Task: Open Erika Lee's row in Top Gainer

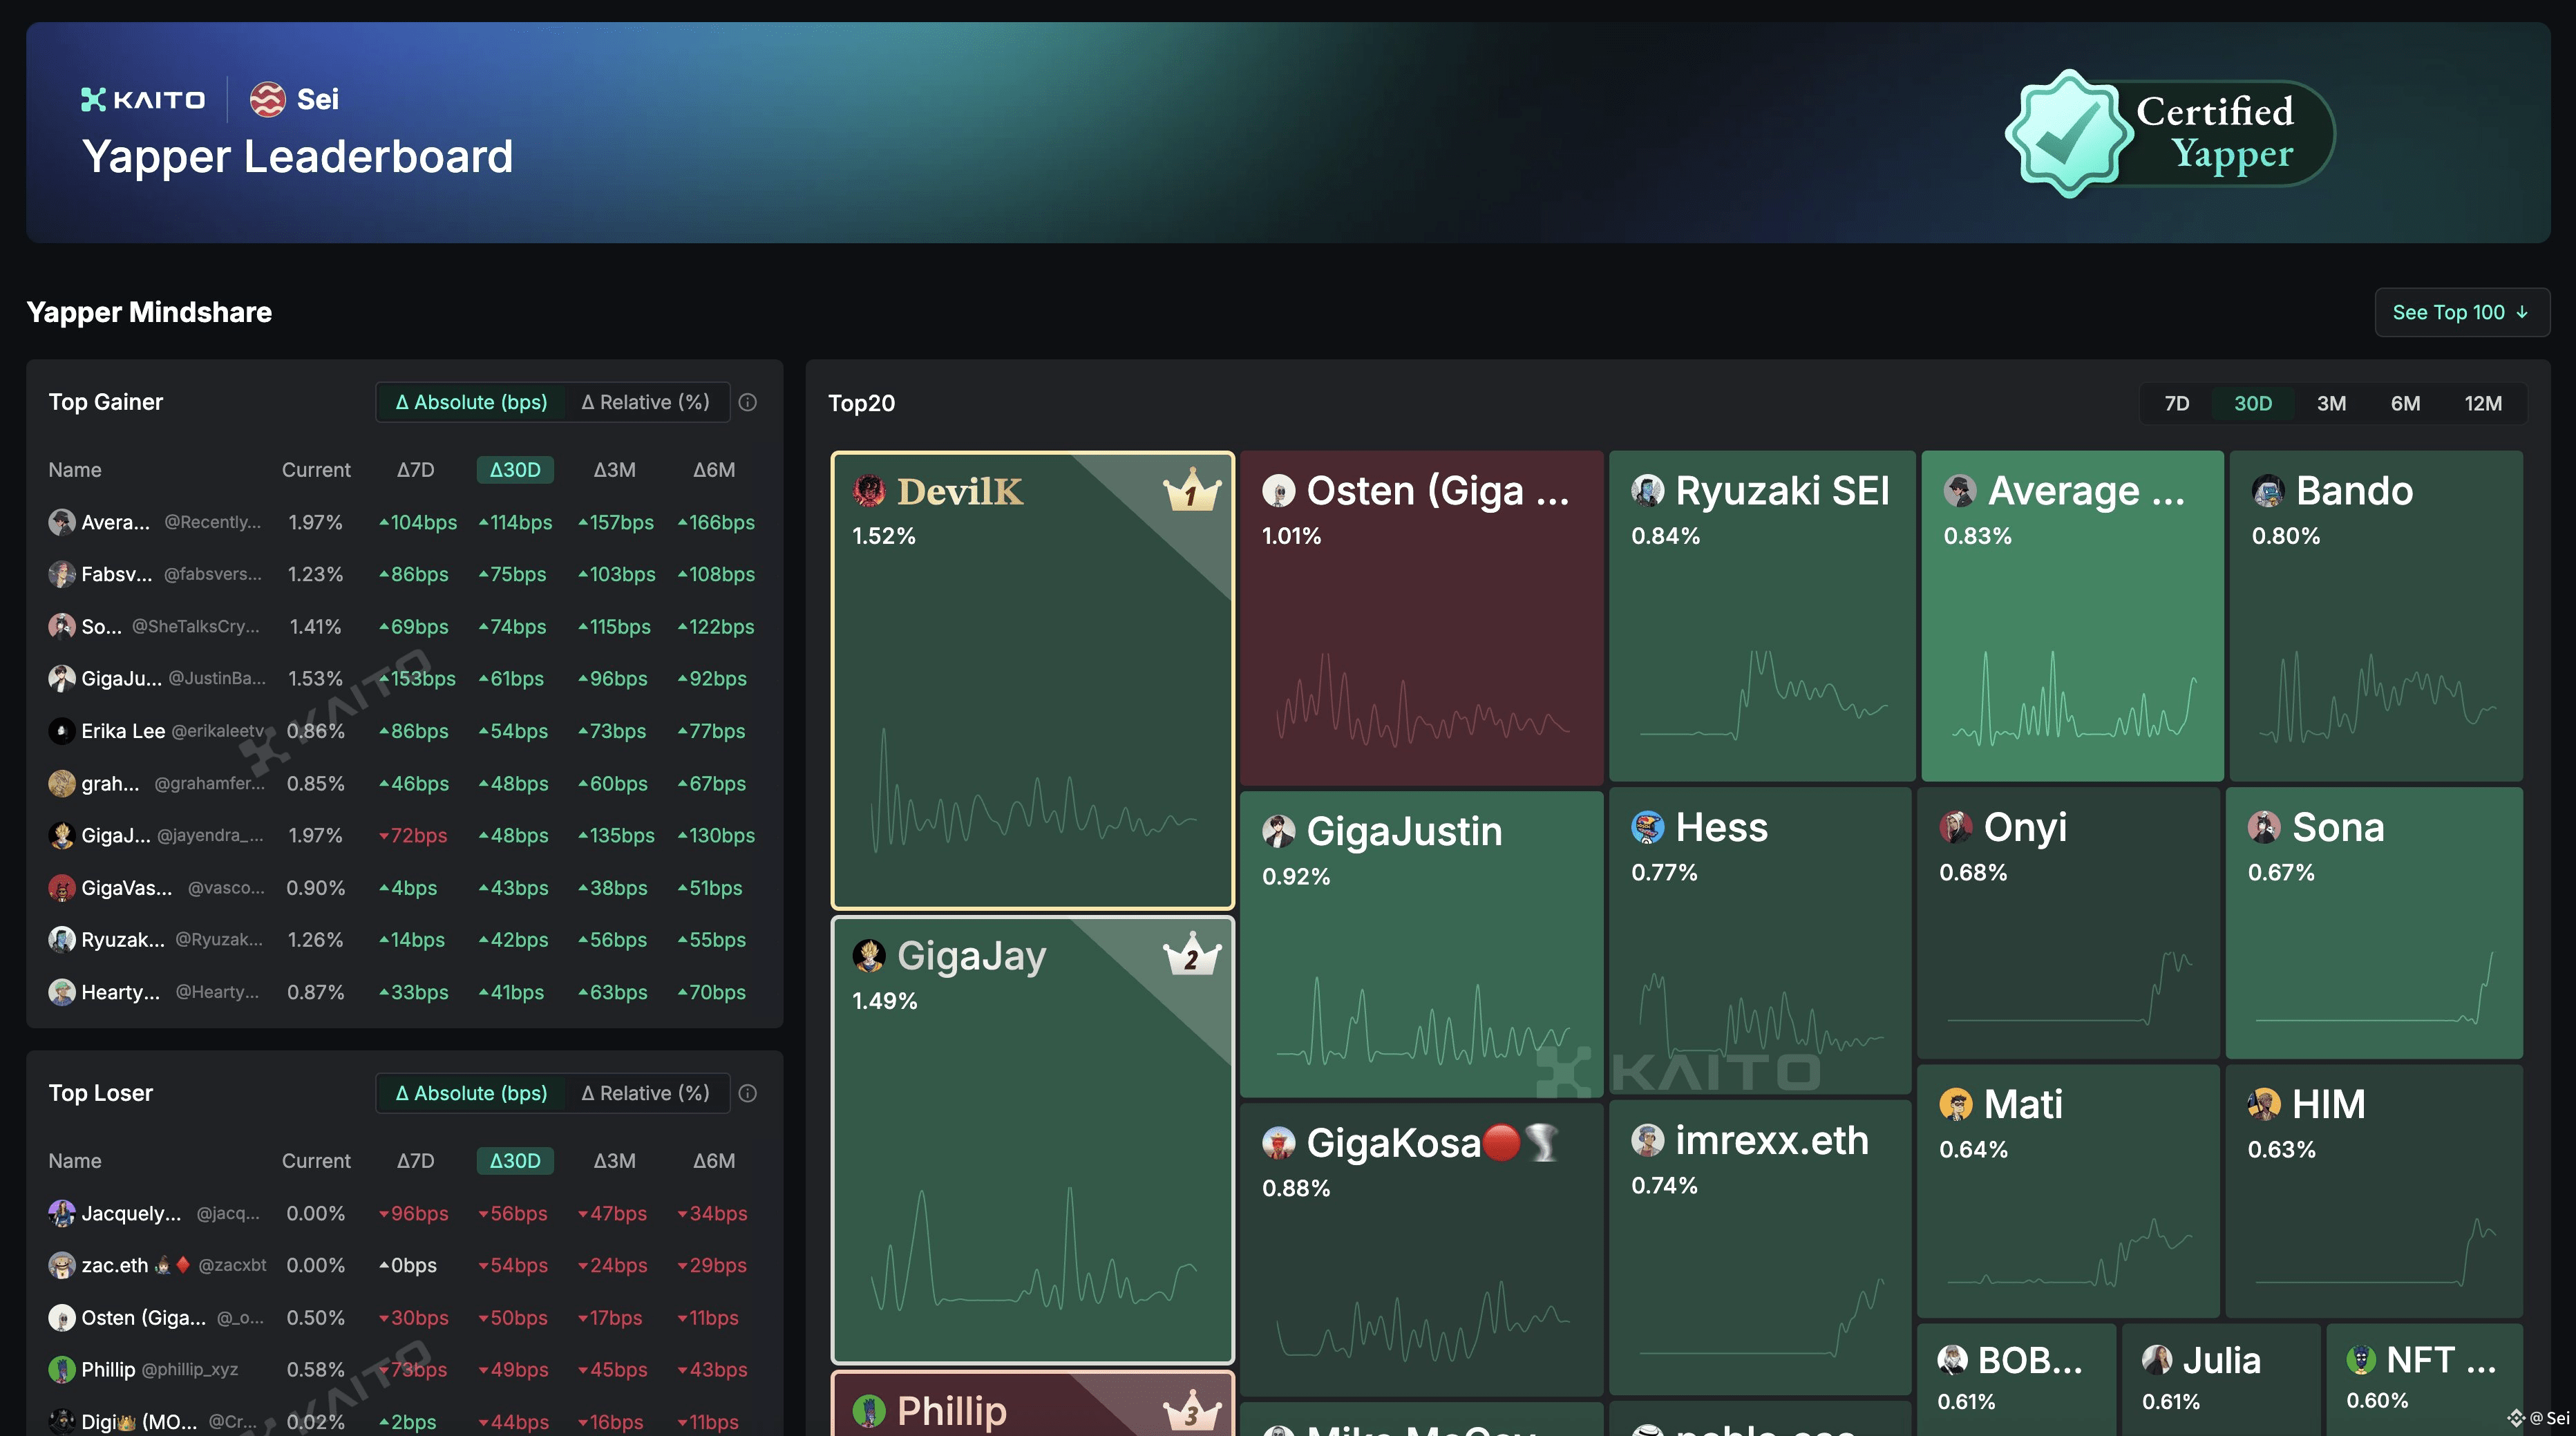Action: coord(123,731)
